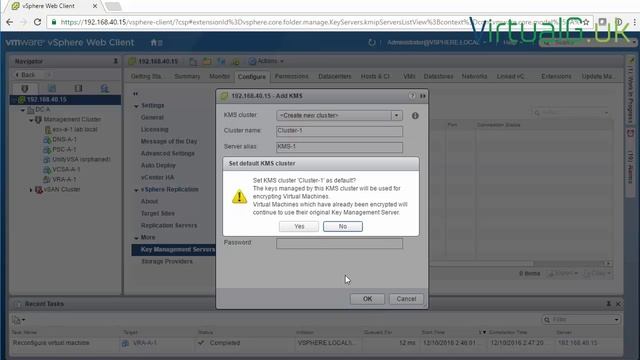Select the VMs and Templates navigator view icon
Screen dimensions: 640x360
52,88
